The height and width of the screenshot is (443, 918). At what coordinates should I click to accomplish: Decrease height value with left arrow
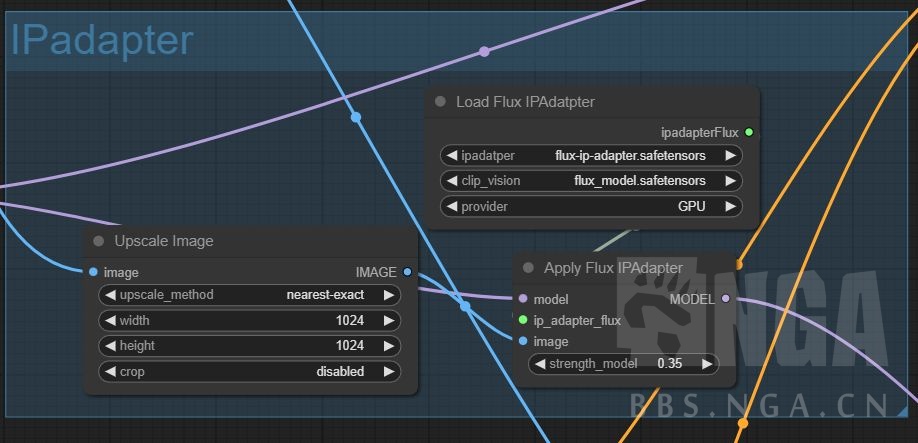click(110, 346)
